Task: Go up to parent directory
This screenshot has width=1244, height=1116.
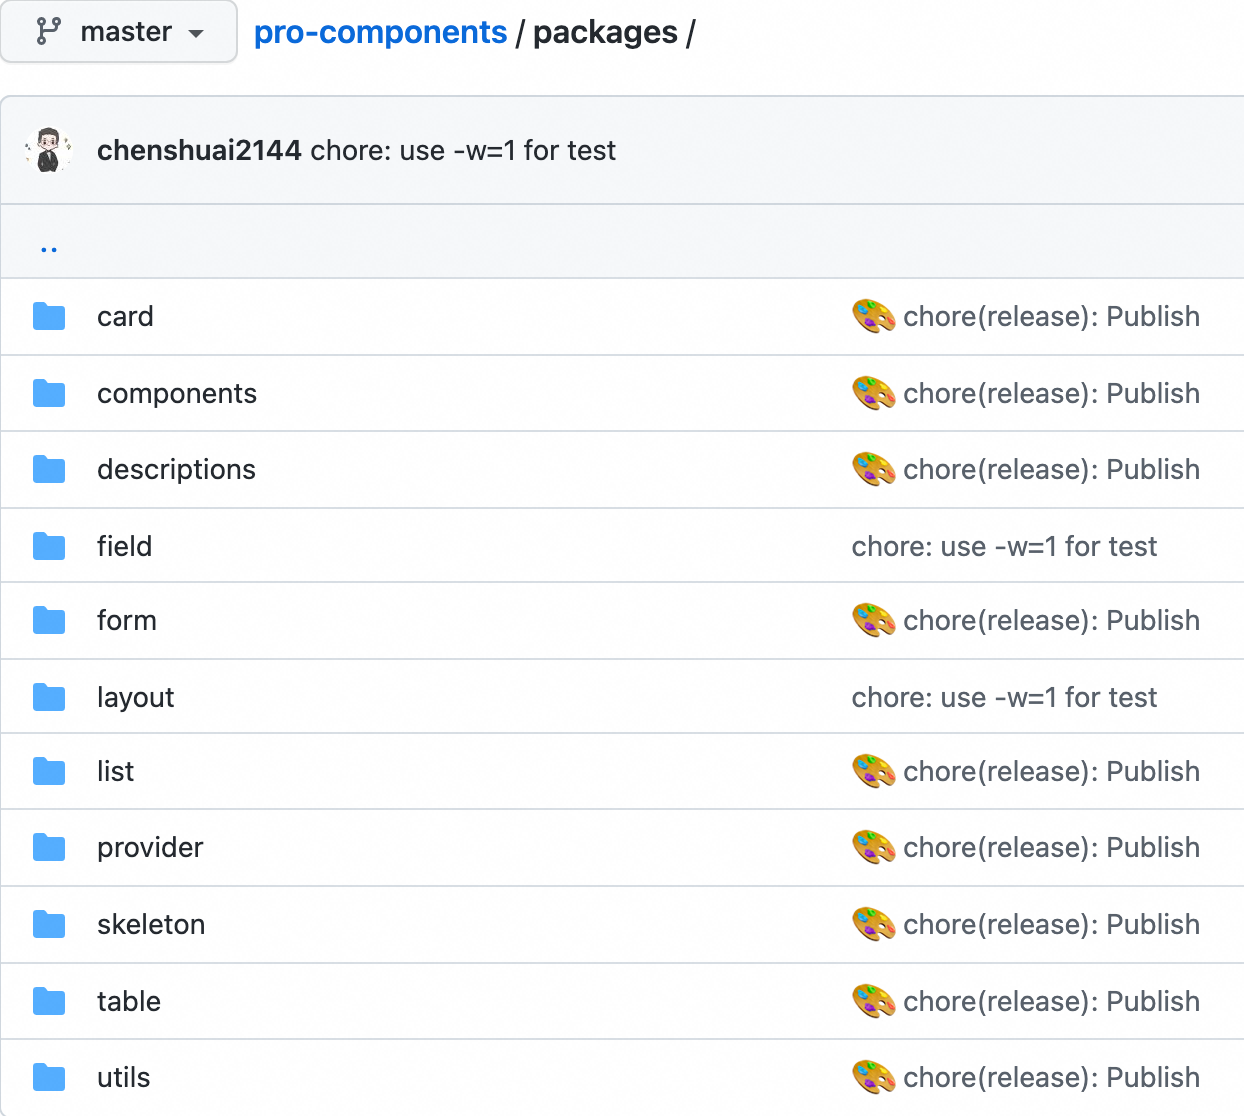Action: (49, 247)
